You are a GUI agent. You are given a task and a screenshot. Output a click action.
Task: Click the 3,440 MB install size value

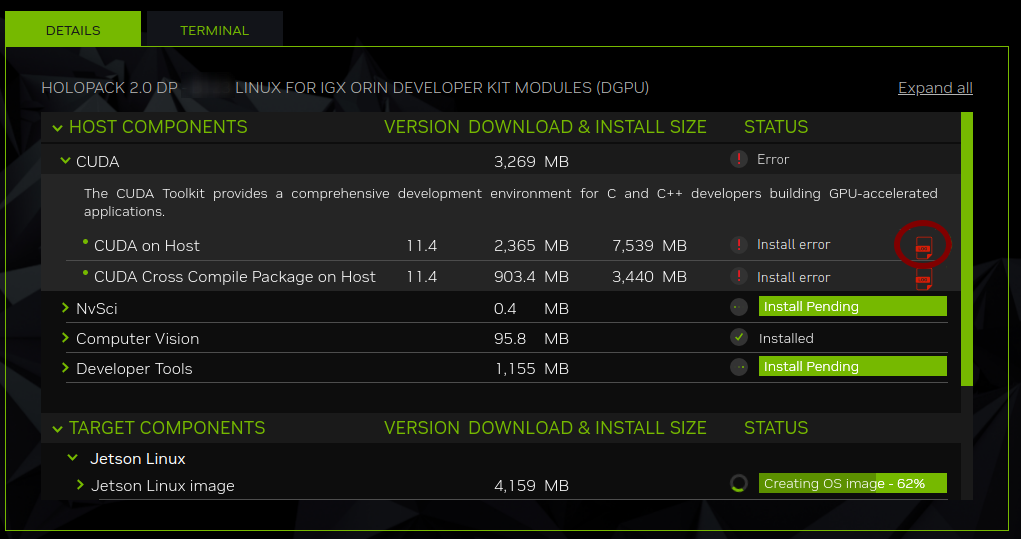tap(649, 277)
